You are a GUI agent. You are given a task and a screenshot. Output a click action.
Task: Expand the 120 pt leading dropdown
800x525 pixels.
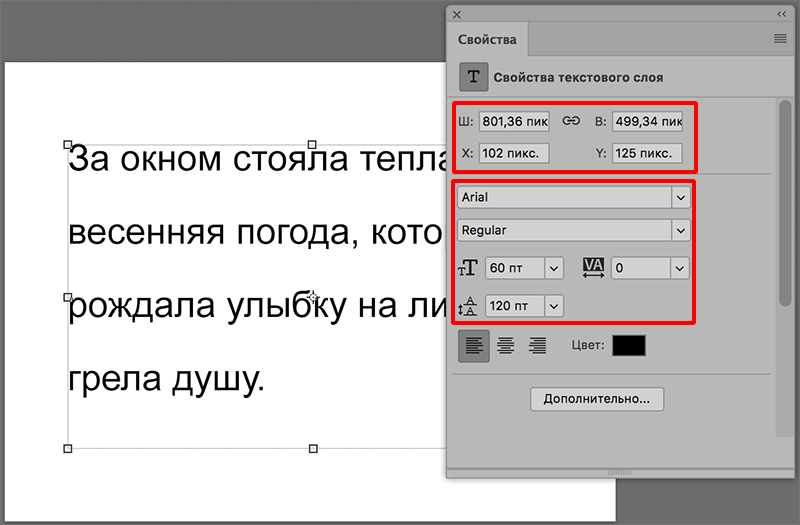(554, 306)
